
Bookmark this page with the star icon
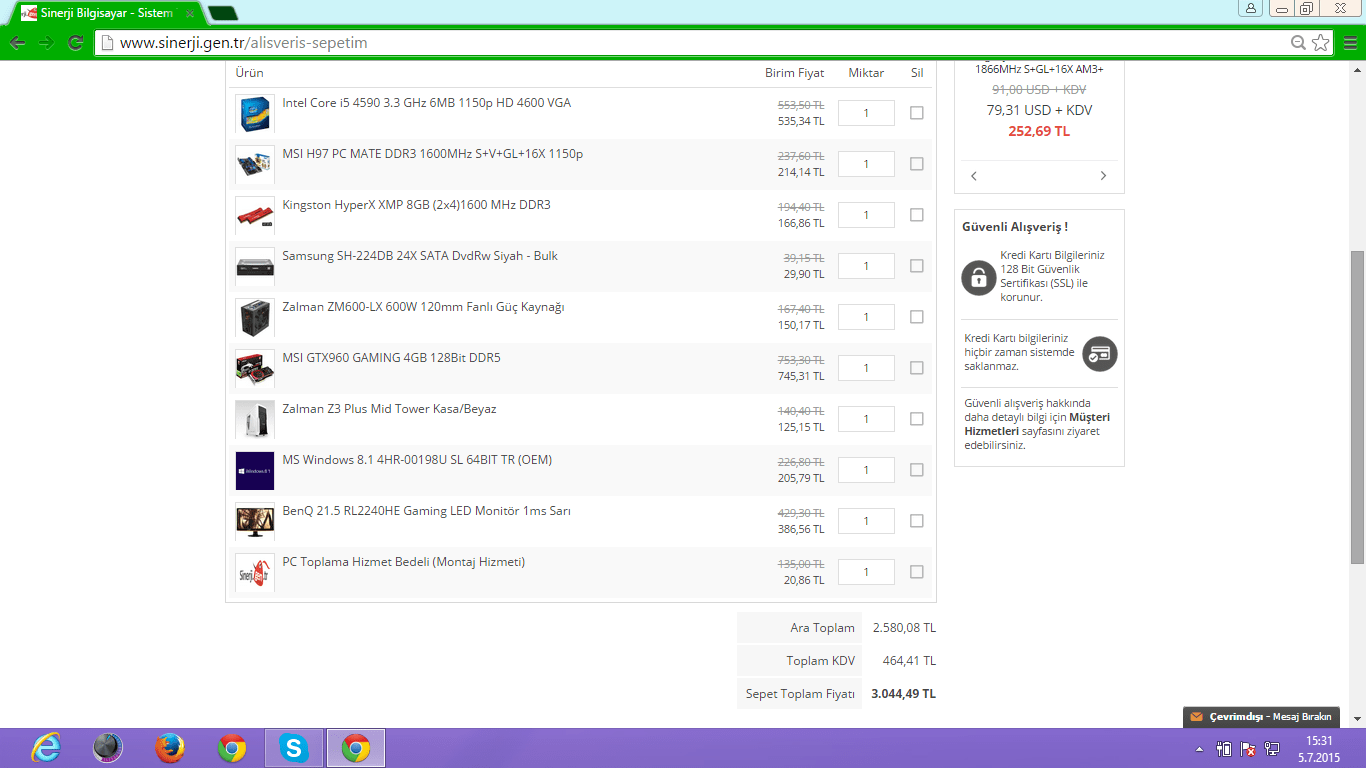click(x=1321, y=43)
